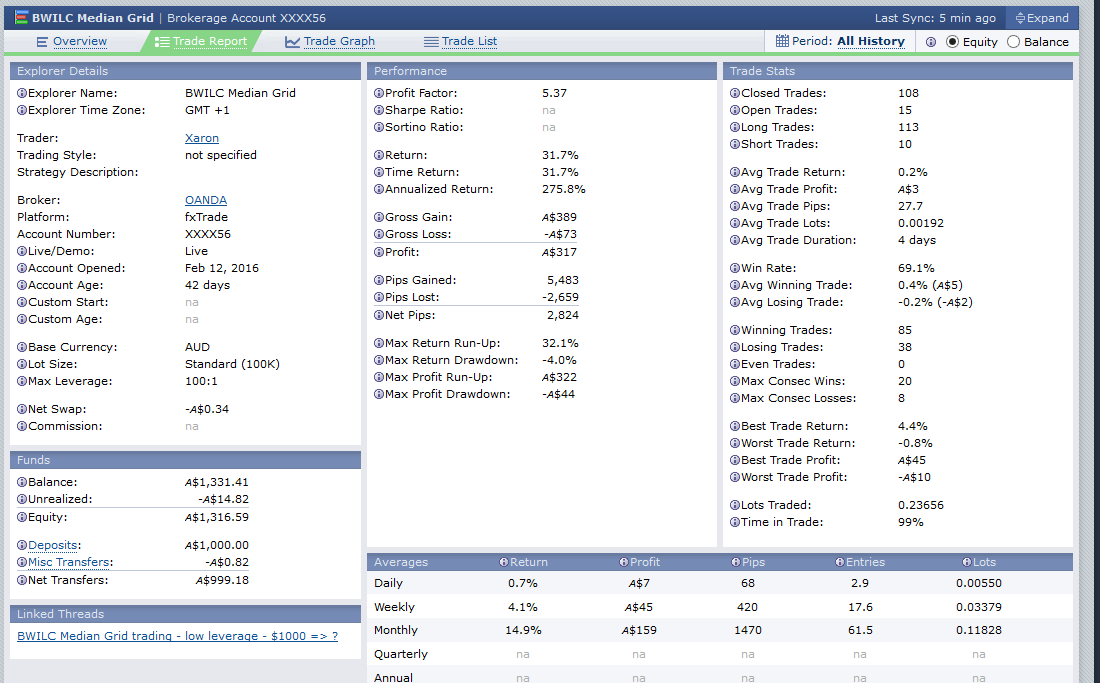Click info icon beside Profit Factor
This screenshot has height=683, width=1100.
coord(379,93)
